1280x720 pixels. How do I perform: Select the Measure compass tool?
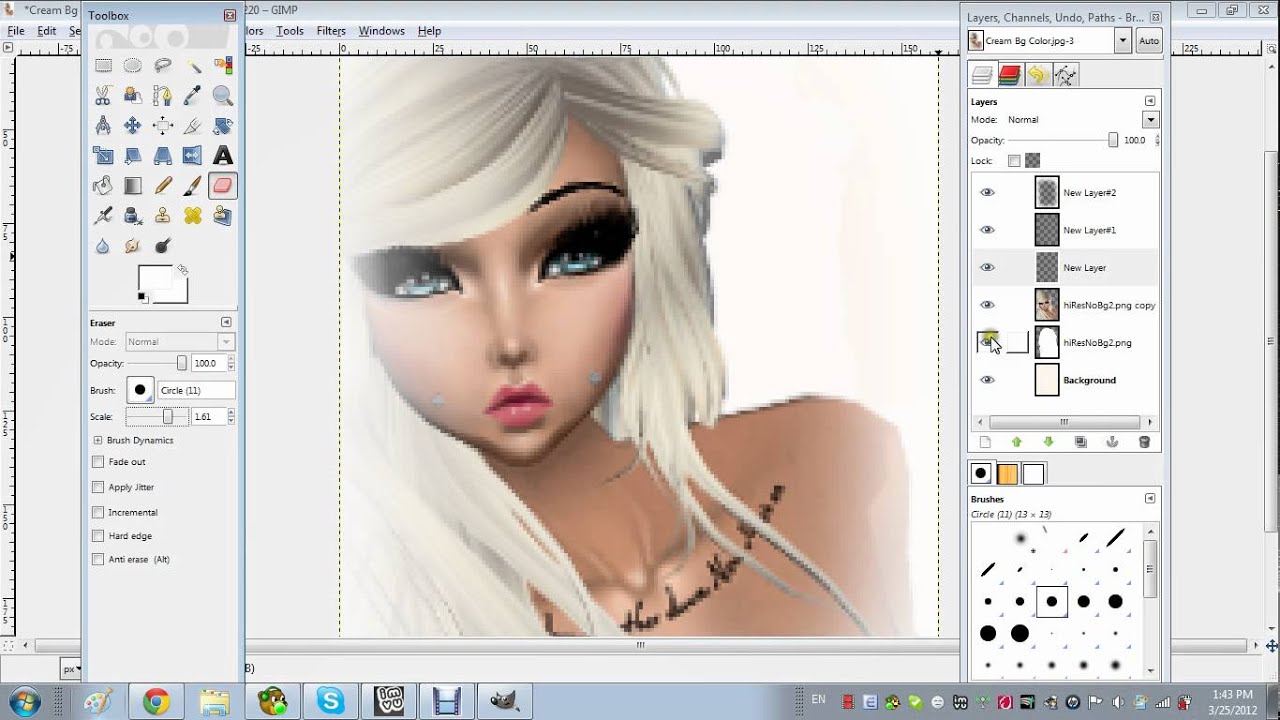coord(103,126)
